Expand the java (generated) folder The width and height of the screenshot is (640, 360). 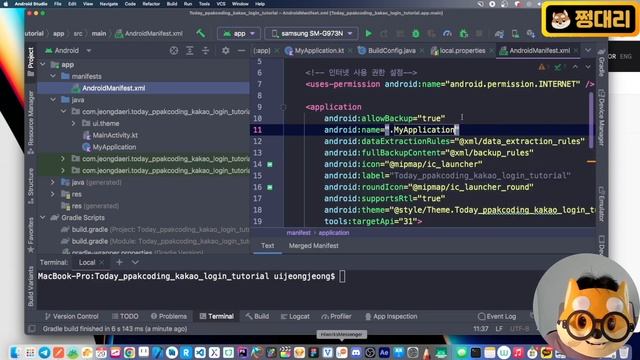[53, 182]
